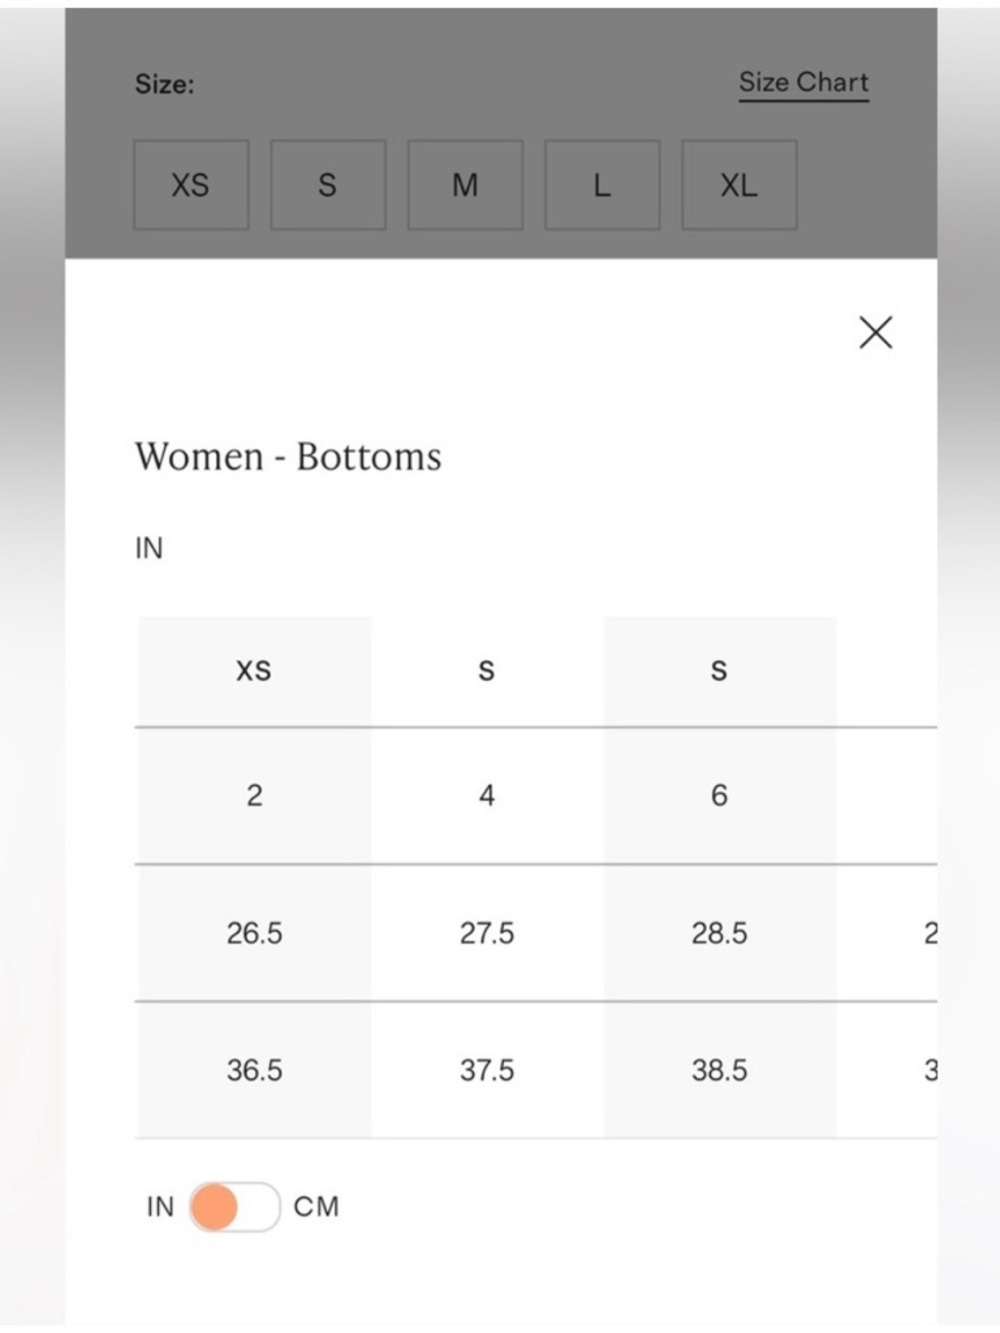Image resolution: width=1000 pixels, height=1333 pixels.
Task: Toggle units from IN to CM
Action: pos(234,1206)
